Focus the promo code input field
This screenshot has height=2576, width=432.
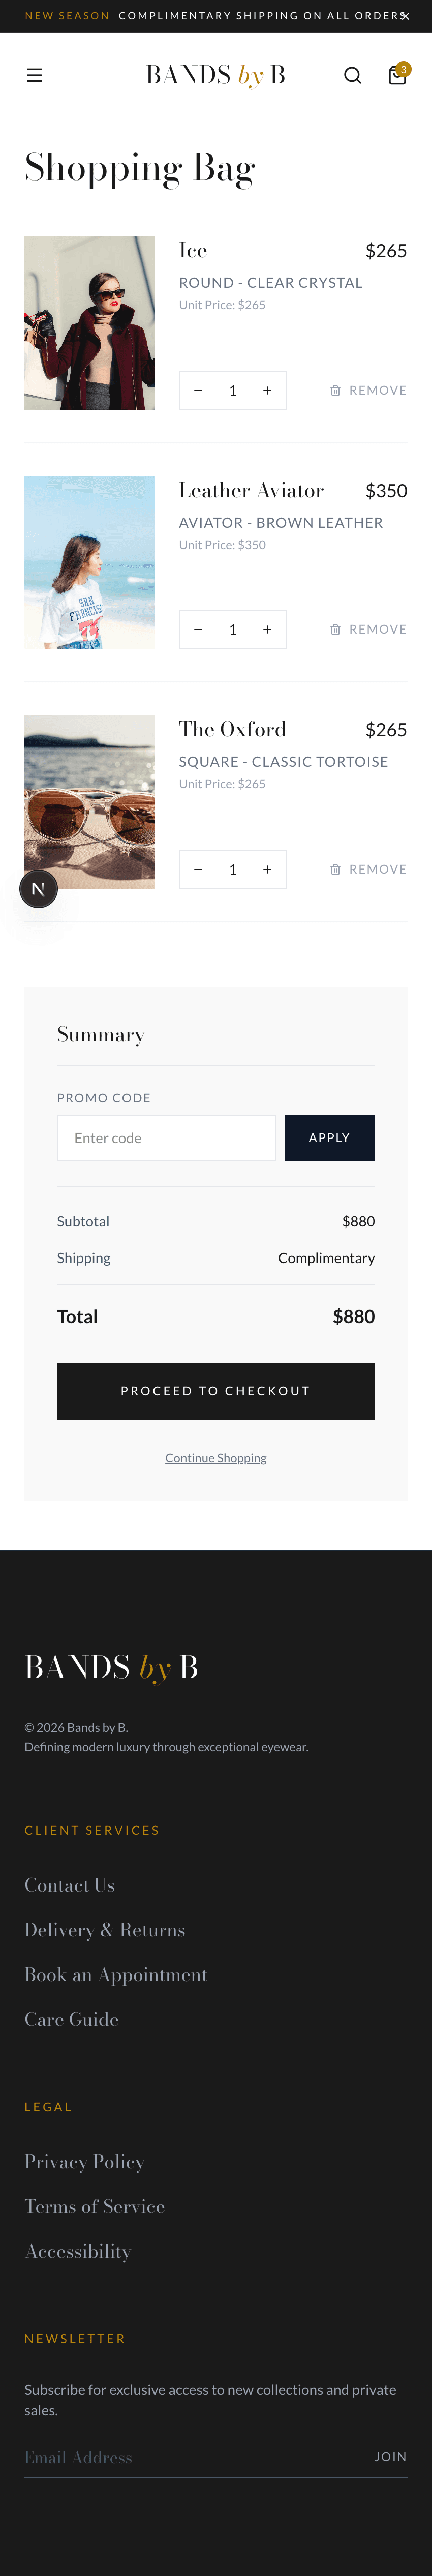[x=166, y=1138]
